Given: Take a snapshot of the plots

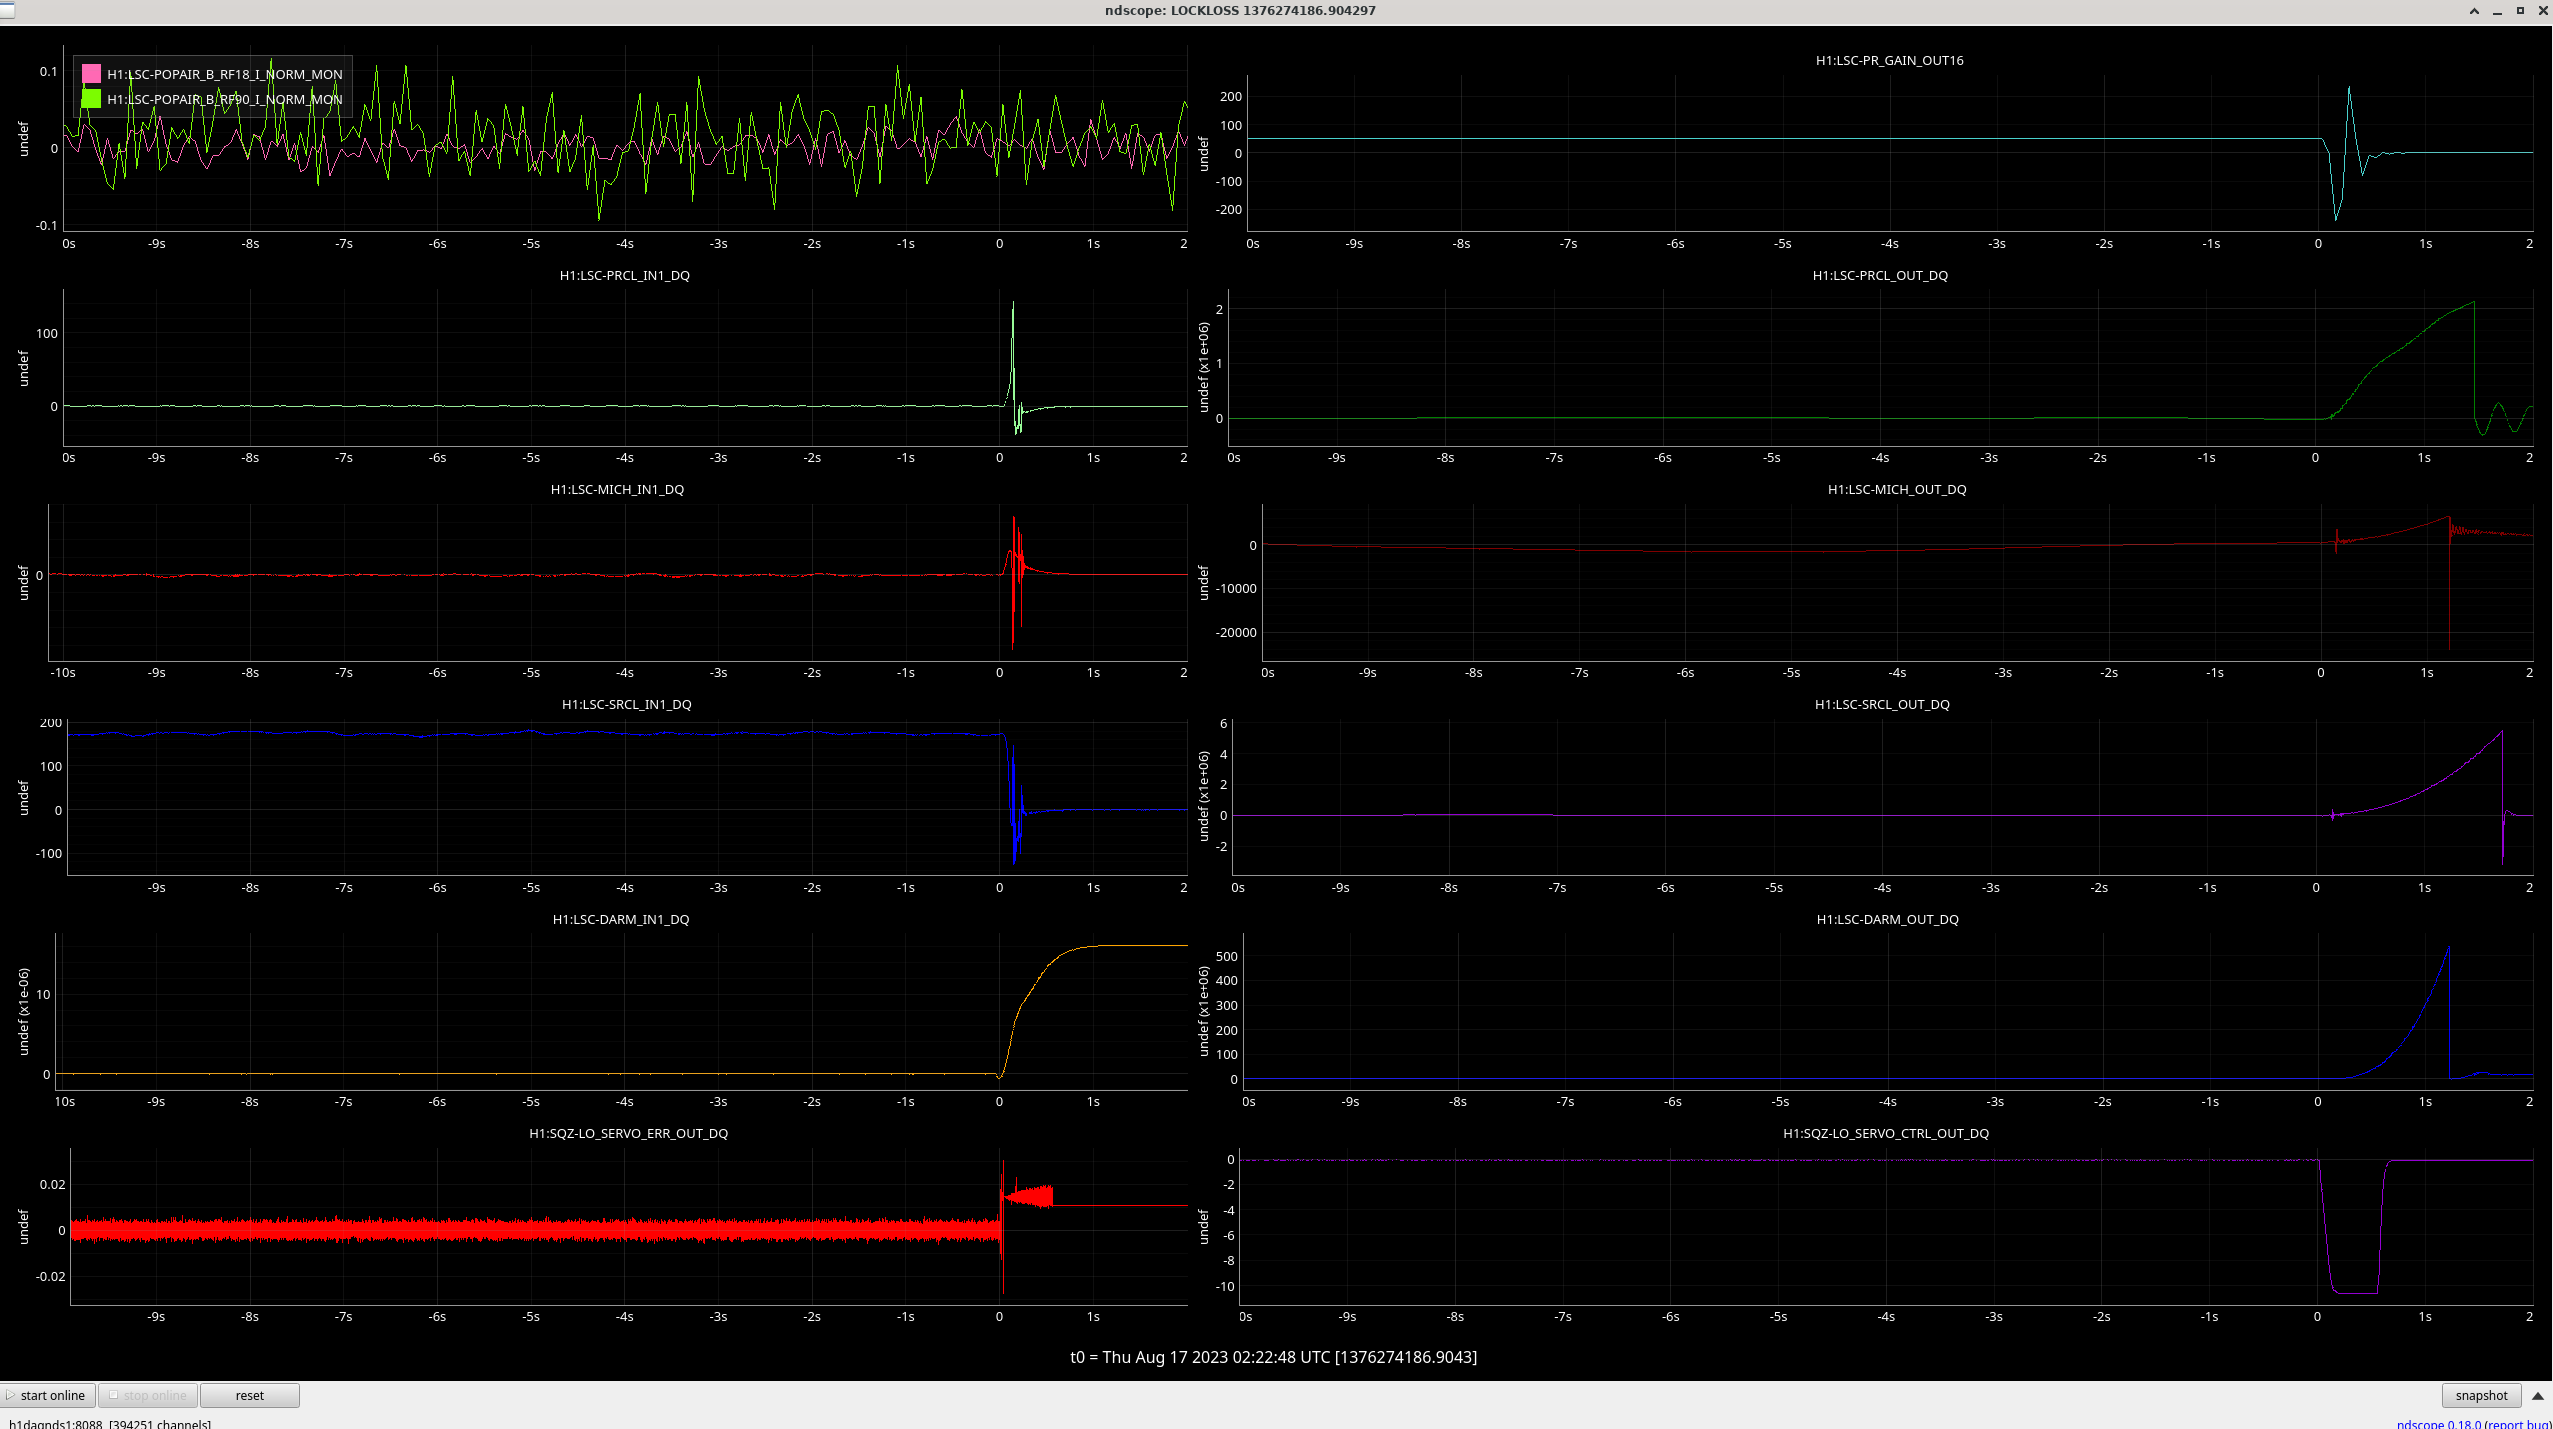Looking at the screenshot, I should (x=2481, y=1395).
